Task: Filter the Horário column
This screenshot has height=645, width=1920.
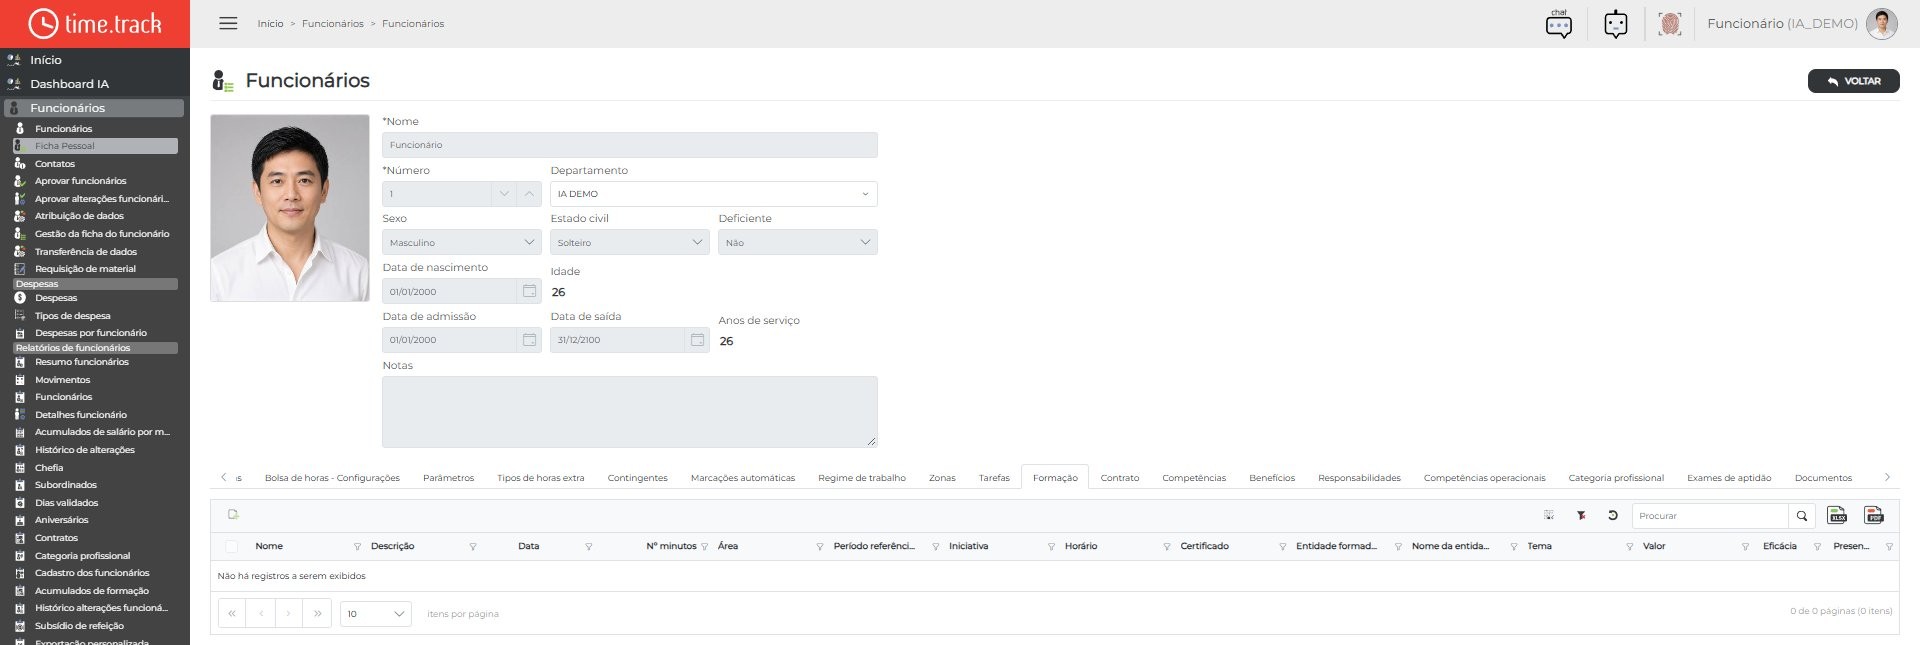Action: pyautogui.click(x=1167, y=547)
